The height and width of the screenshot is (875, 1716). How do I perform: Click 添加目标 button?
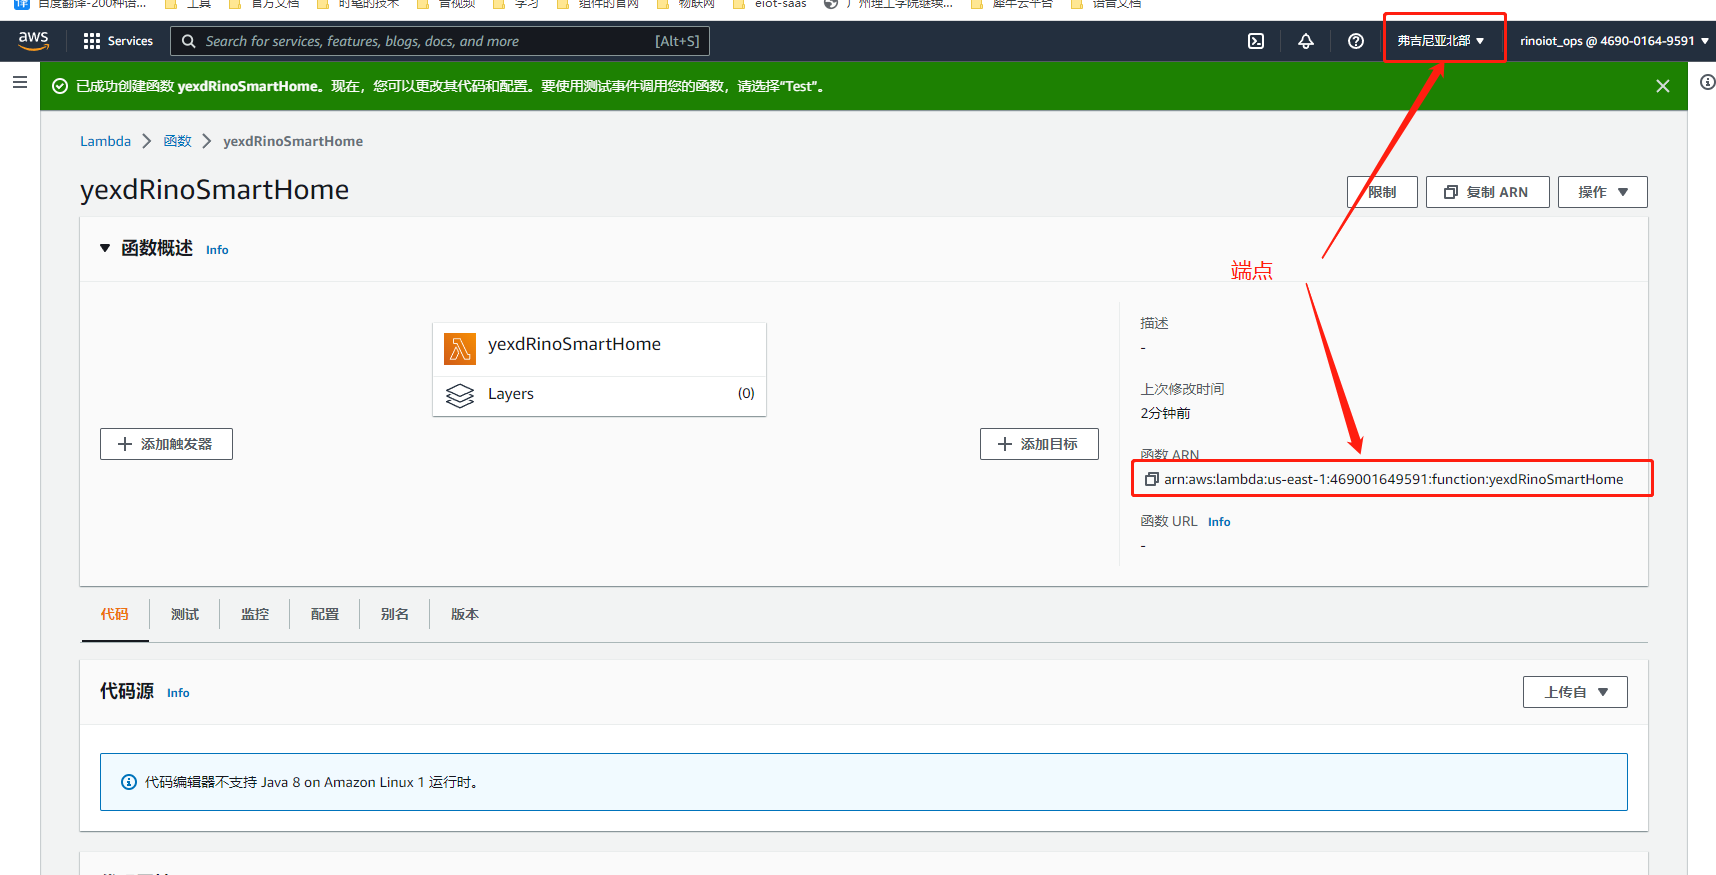1039,444
